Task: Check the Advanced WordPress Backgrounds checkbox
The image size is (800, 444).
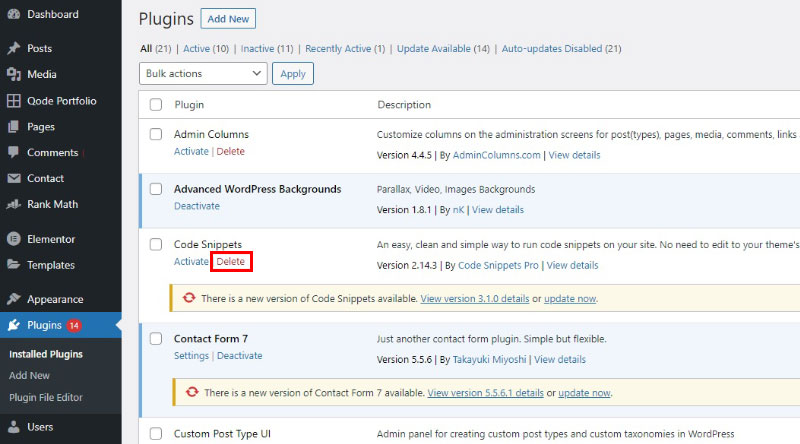Action: (156, 189)
